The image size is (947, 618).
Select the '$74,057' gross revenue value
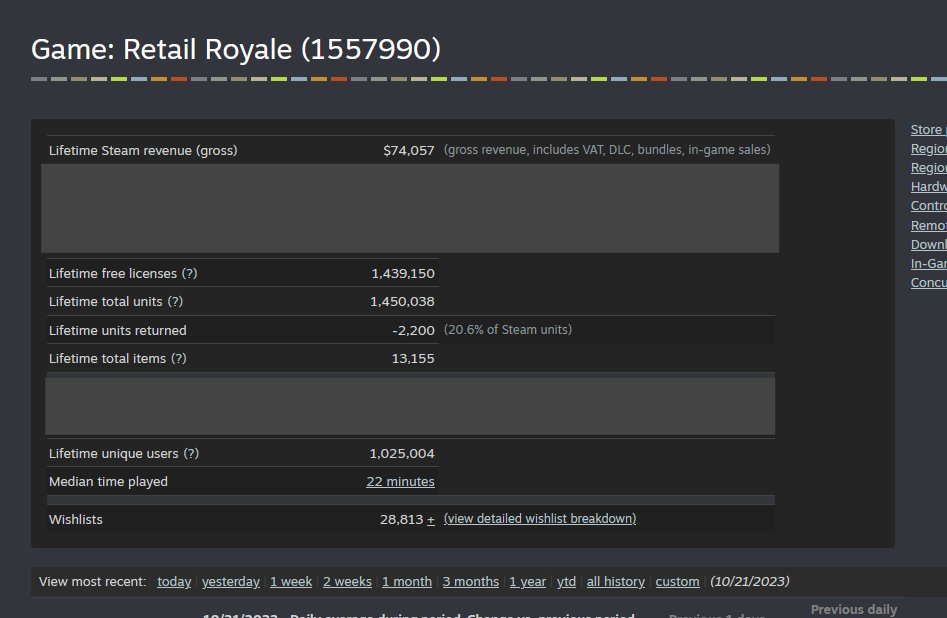coord(408,150)
